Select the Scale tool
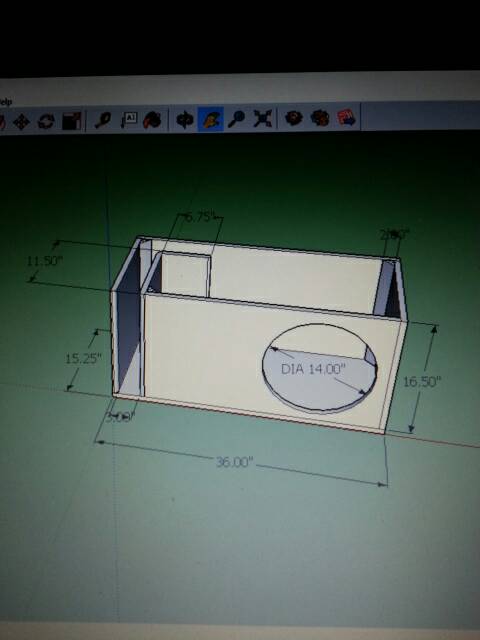This screenshot has width=480, height=640. 71,121
